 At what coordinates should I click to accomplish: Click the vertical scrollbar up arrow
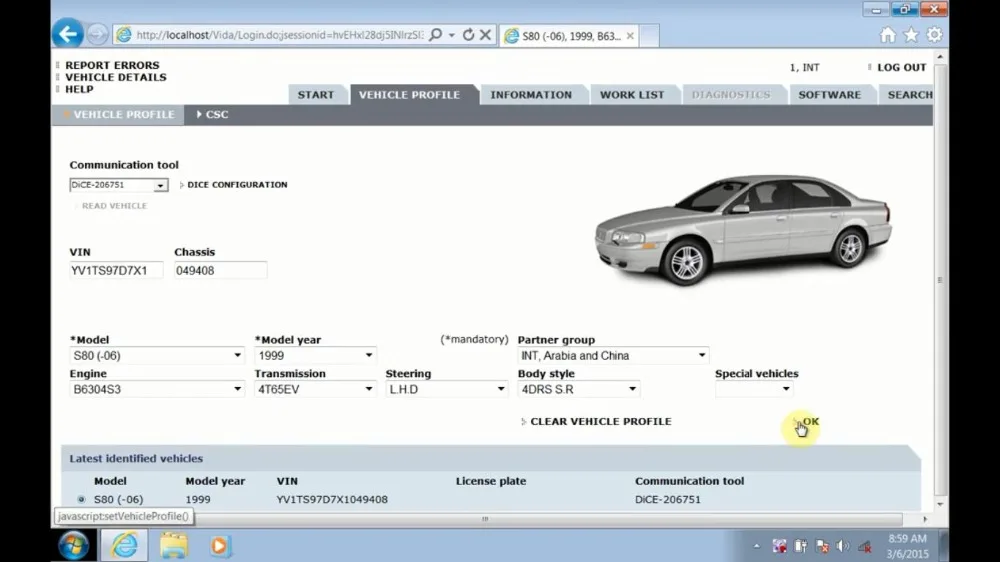click(x=940, y=57)
